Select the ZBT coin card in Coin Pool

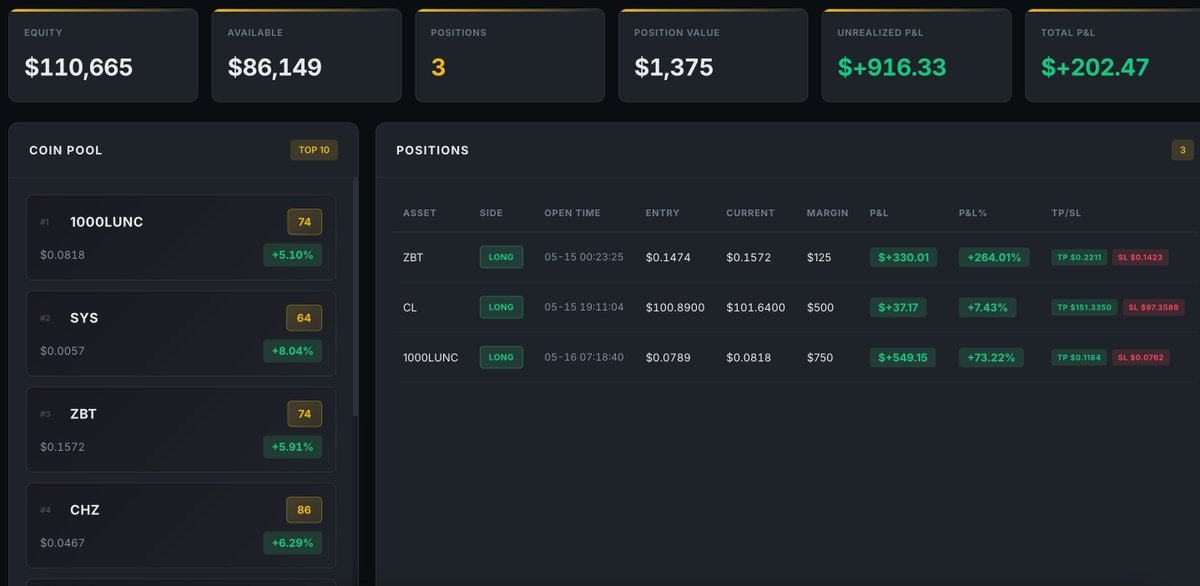(x=181, y=429)
